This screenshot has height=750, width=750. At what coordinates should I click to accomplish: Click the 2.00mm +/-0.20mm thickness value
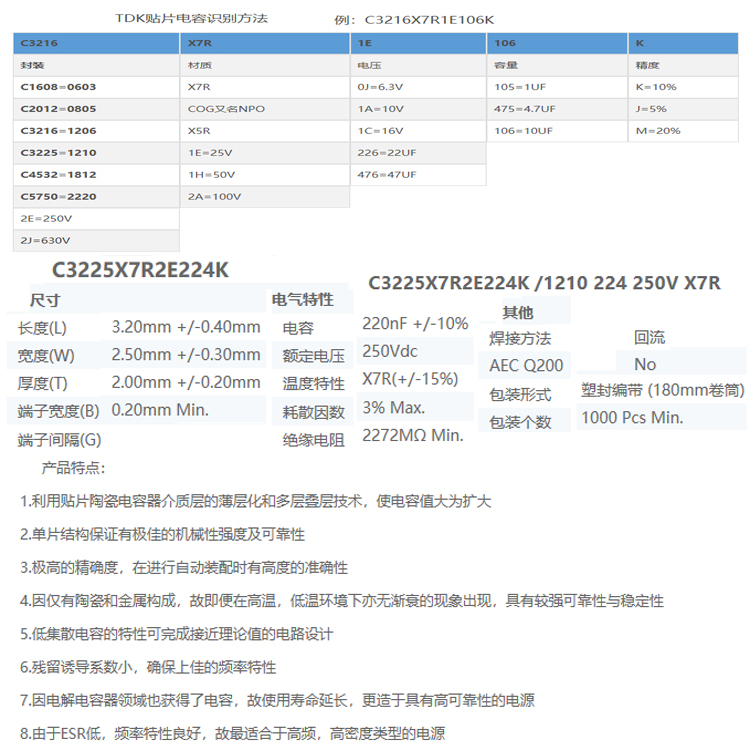point(186,383)
